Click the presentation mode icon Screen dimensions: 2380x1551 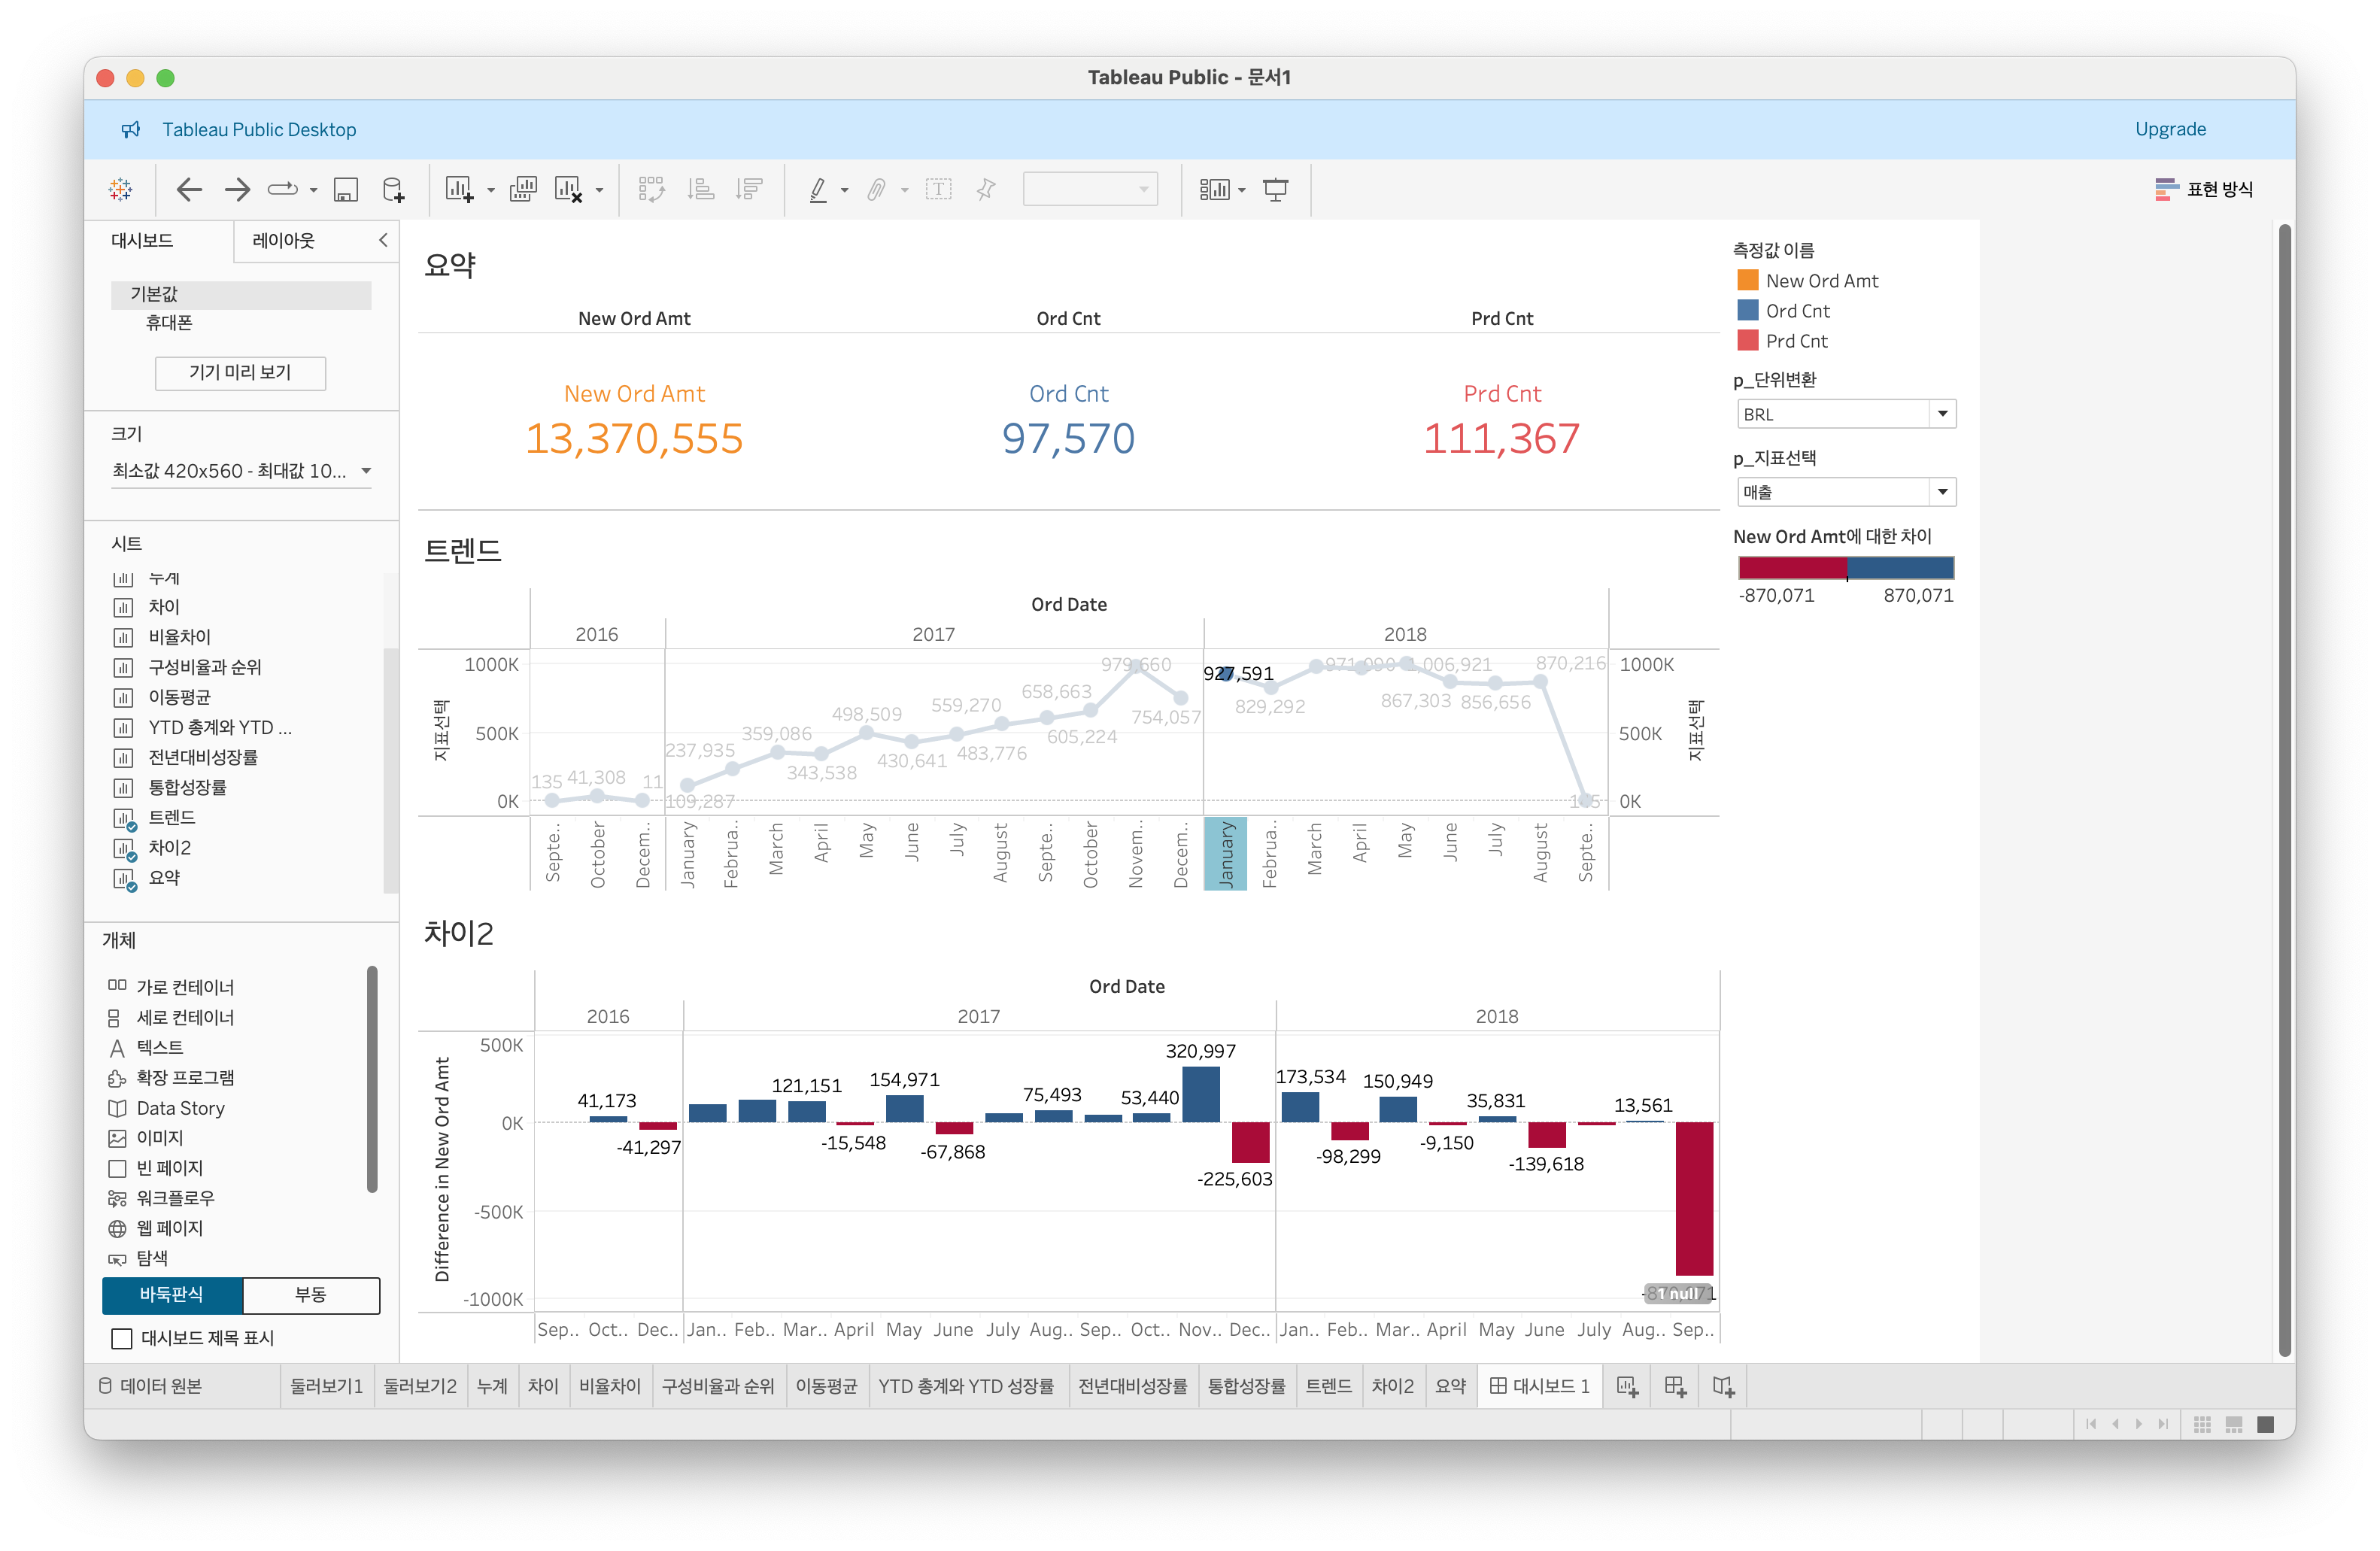pos(1275,189)
